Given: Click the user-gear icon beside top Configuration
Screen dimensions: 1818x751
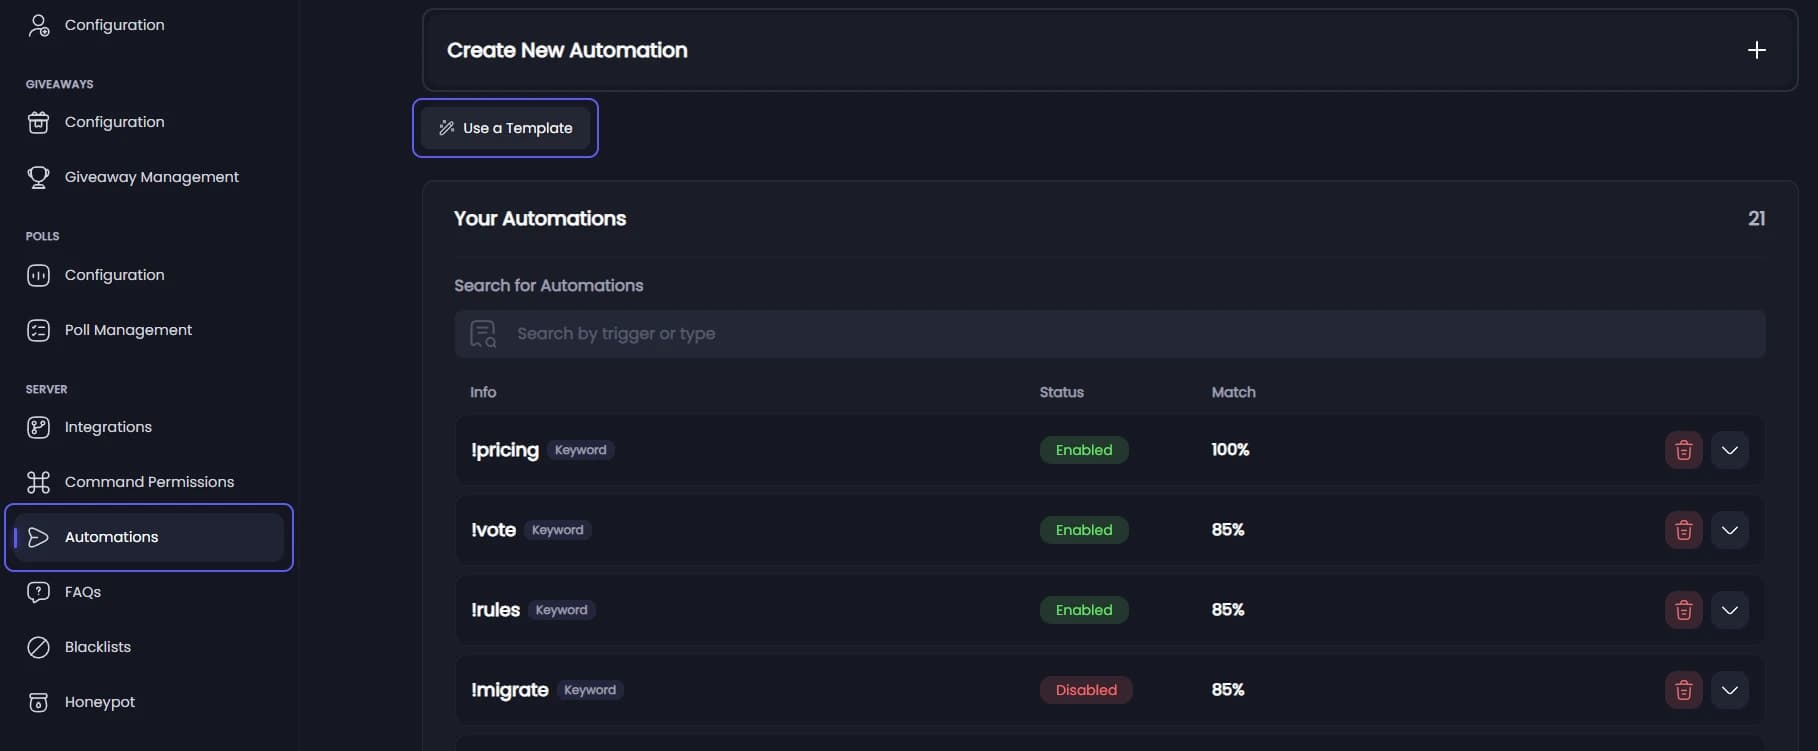Looking at the screenshot, I should [38, 25].
